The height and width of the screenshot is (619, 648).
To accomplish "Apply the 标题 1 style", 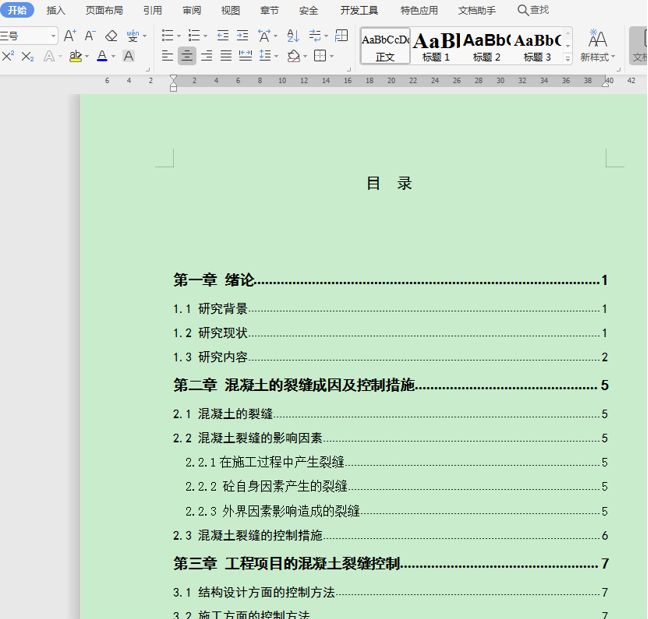I will click(436, 46).
